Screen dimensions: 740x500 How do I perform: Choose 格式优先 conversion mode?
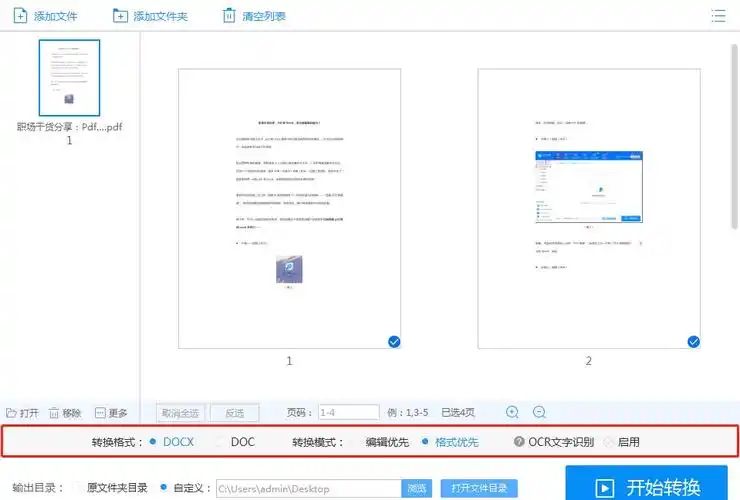coord(426,441)
